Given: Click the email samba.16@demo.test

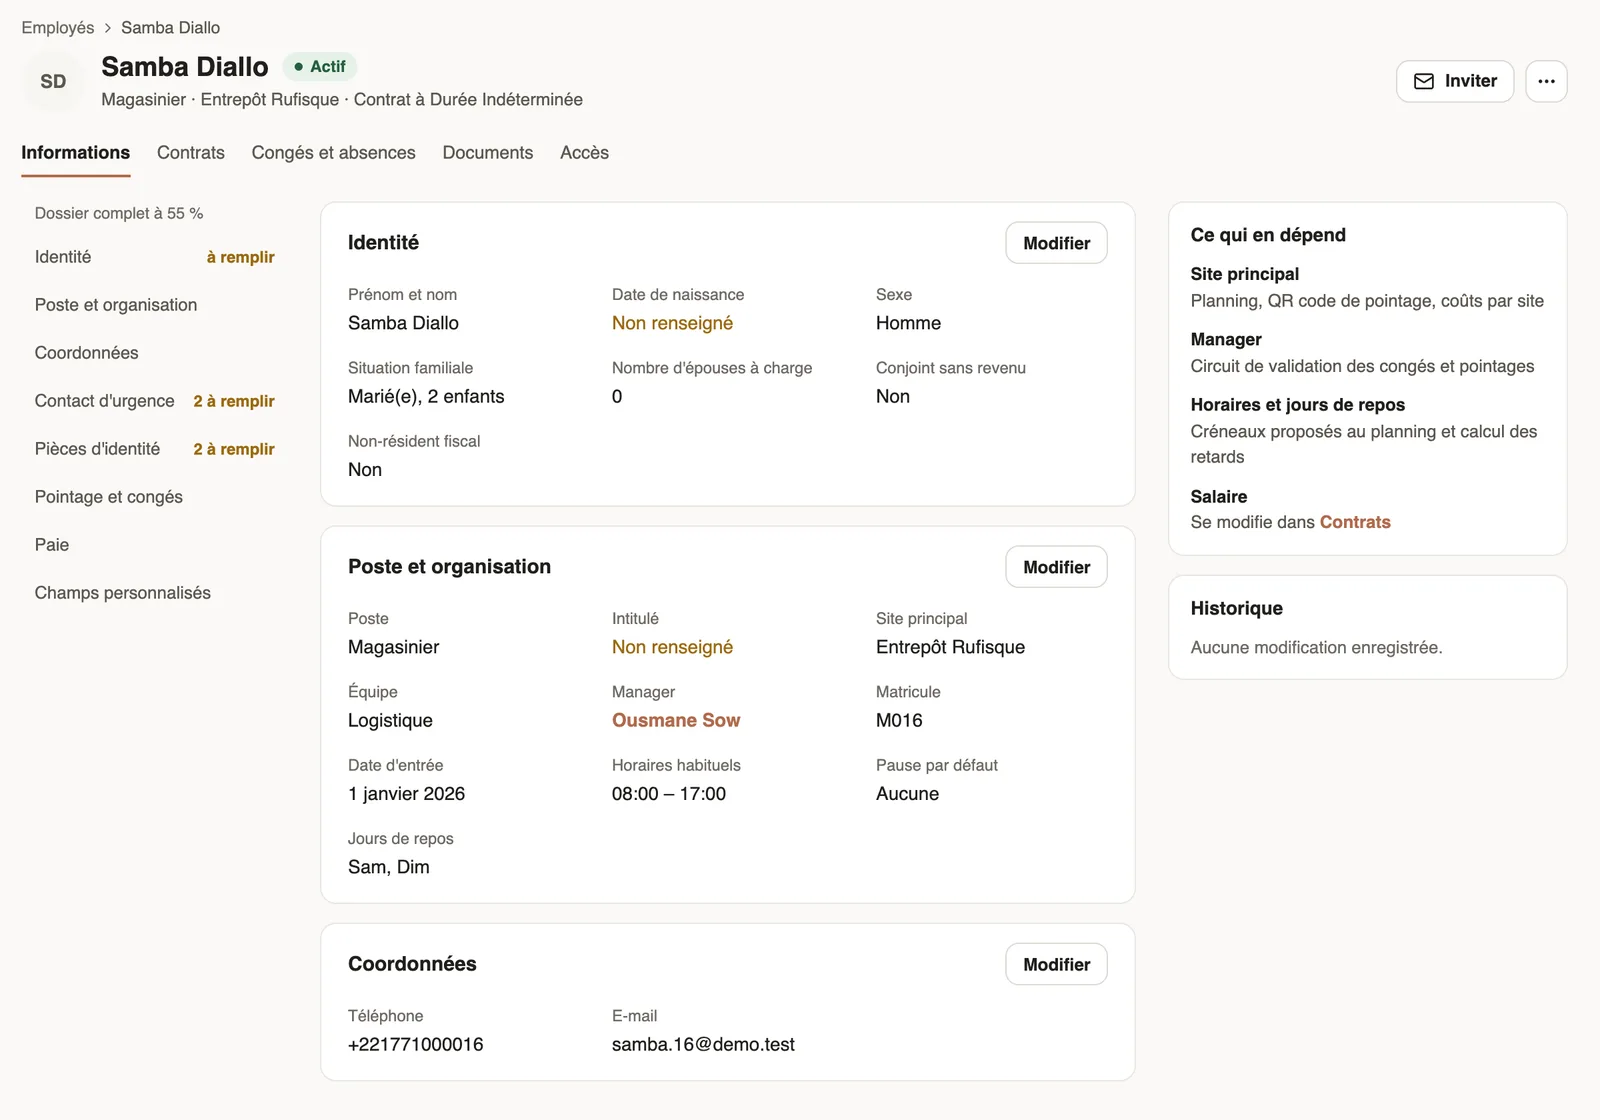Looking at the screenshot, I should point(703,1044).
